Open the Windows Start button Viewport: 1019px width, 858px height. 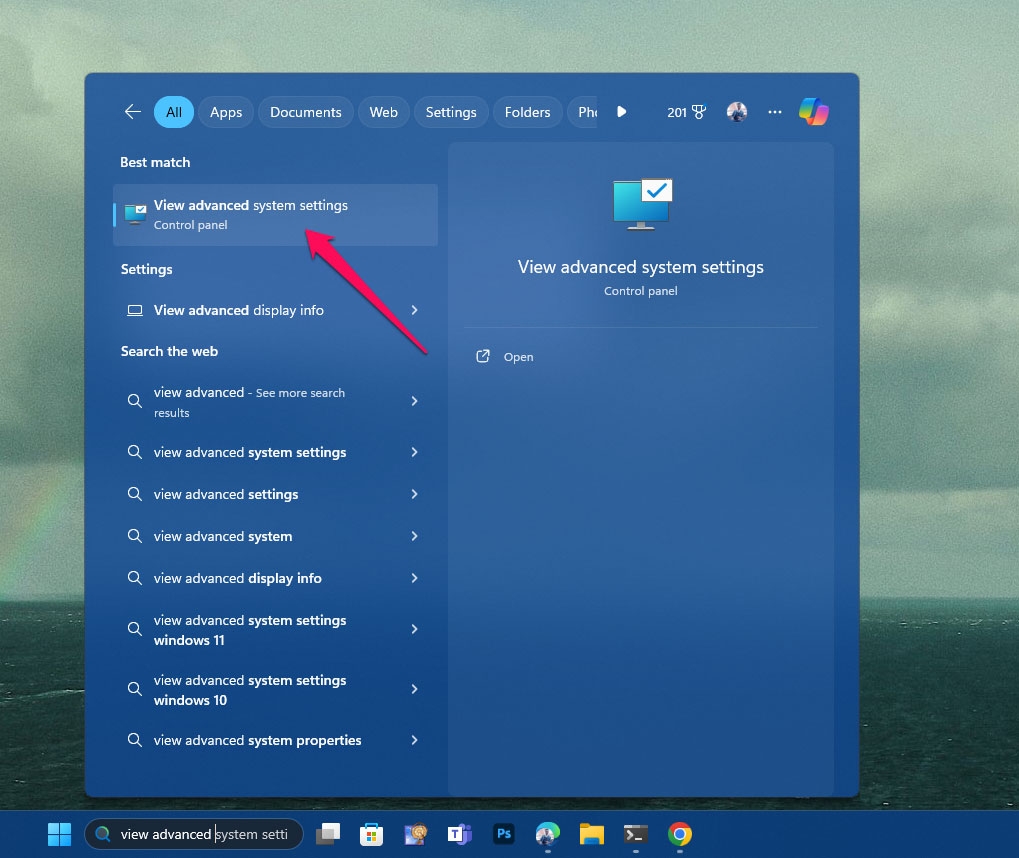[59, 834]
